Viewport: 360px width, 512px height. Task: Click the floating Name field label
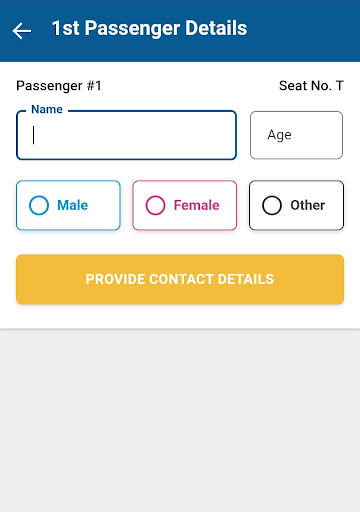tap(47, 109)
